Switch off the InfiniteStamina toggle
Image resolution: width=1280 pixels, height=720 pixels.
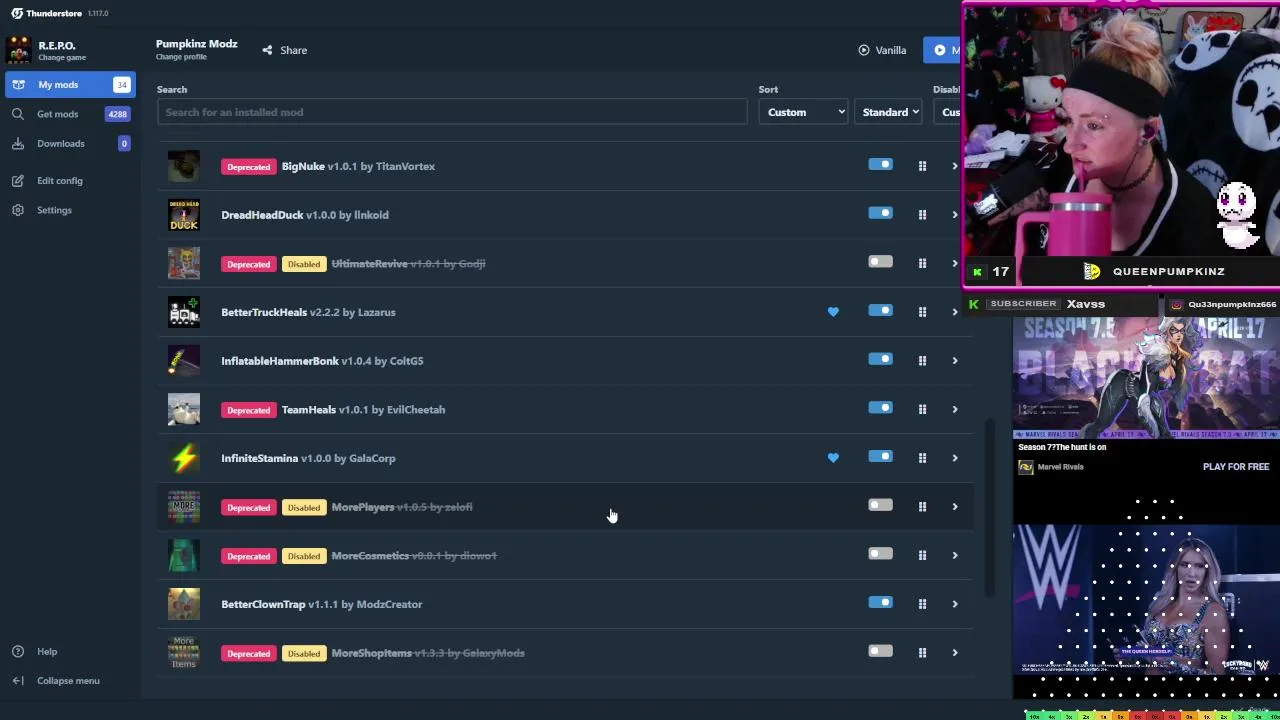[880, 456]
